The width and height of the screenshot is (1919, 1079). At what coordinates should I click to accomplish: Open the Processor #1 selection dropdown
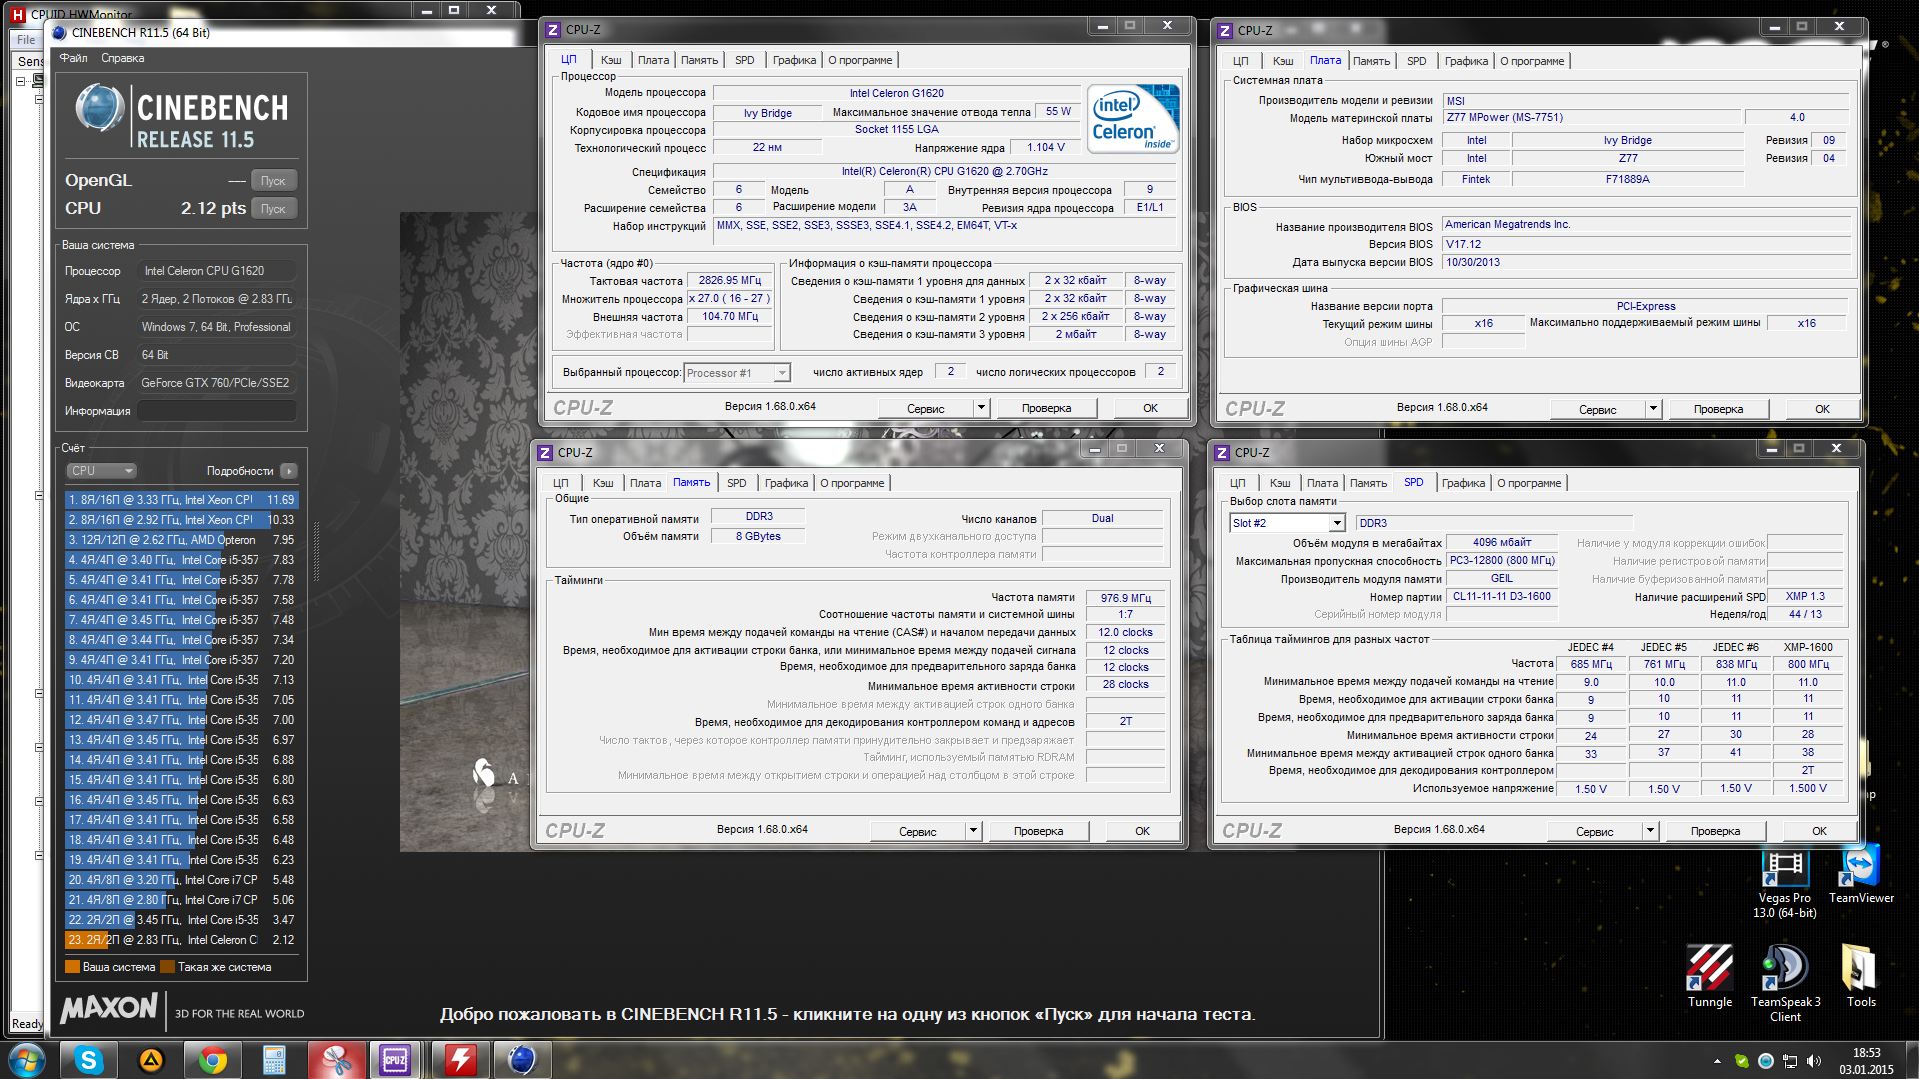click(x=737, y=373)
